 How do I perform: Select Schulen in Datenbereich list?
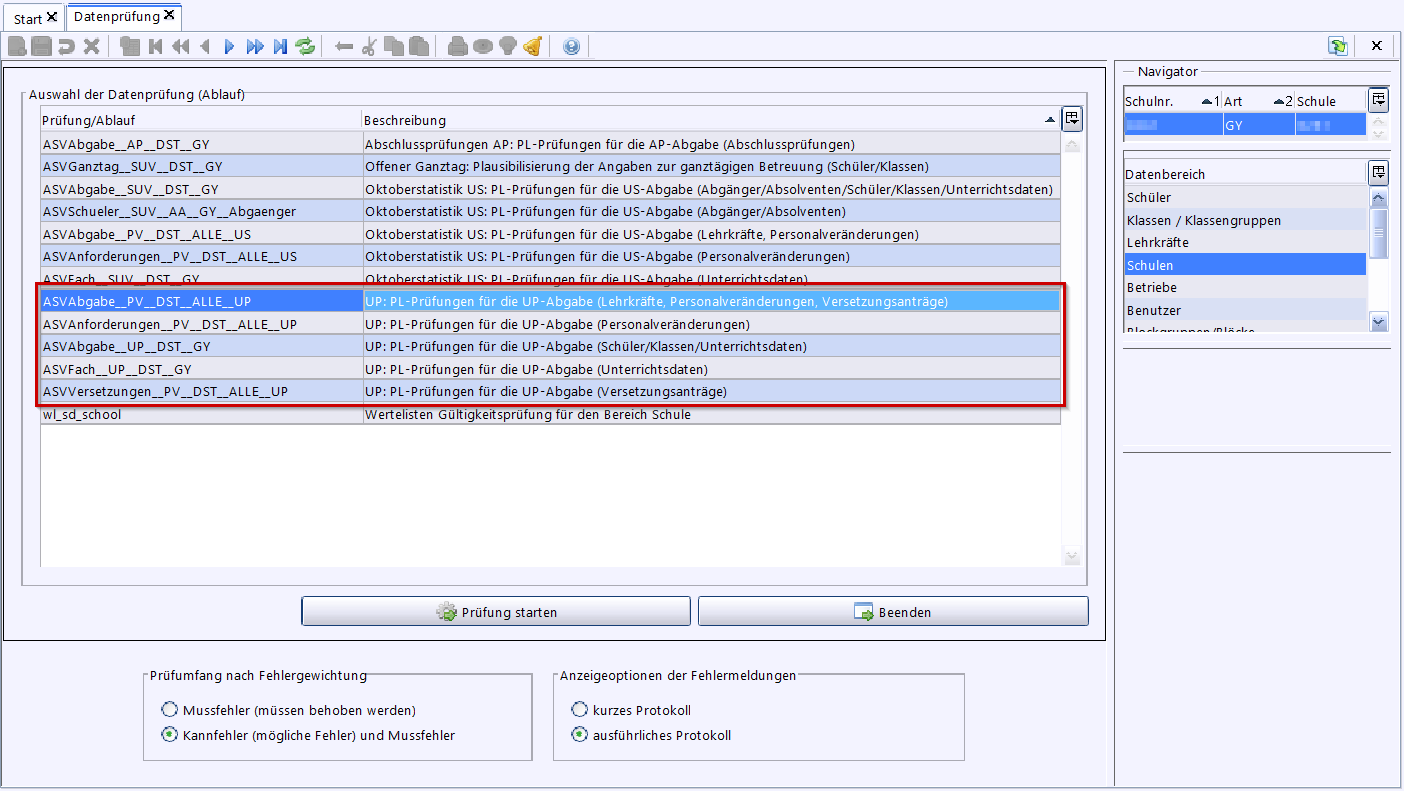click(x=1245, y=265)
